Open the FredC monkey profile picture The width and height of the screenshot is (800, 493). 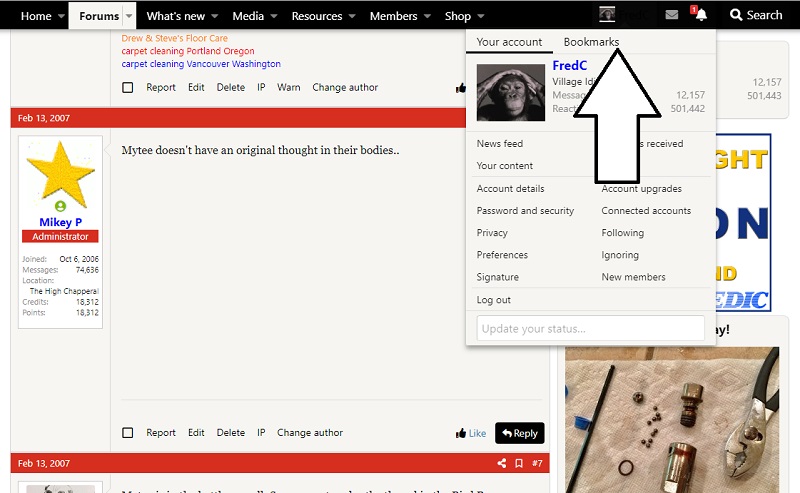[510, 93]
